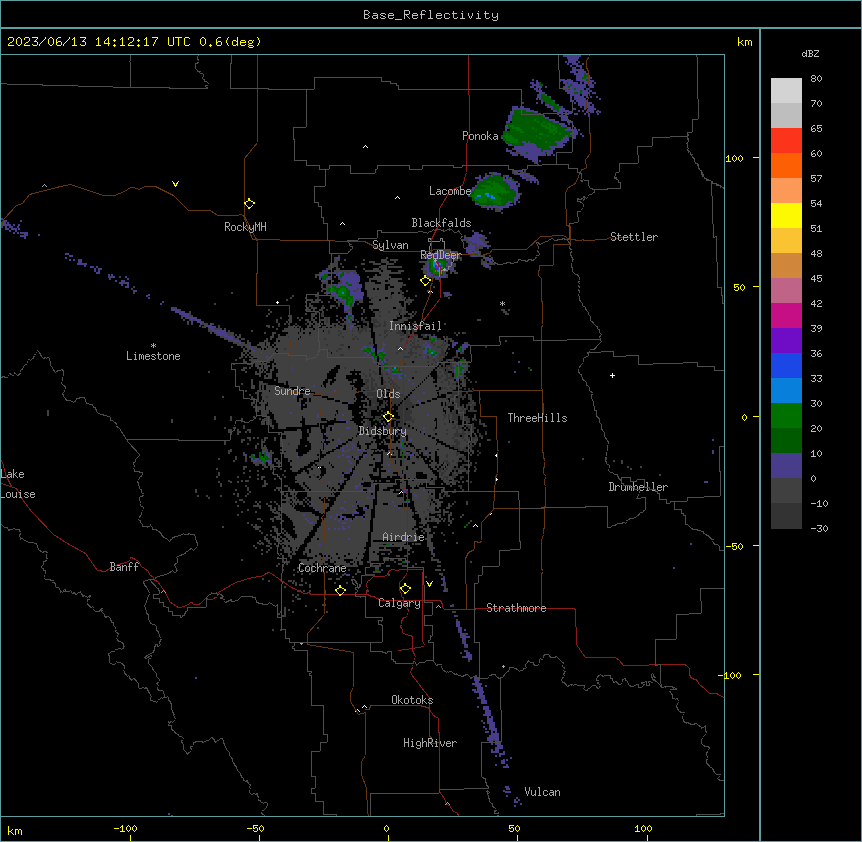Click the Base_Reflectivity title text
The height and width of the screenshot is (842, 862).
[431, 15]
